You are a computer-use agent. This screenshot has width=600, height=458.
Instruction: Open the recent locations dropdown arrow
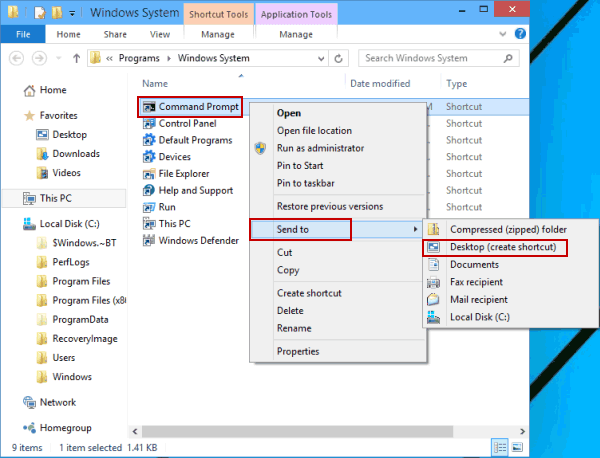pos(59,58)
